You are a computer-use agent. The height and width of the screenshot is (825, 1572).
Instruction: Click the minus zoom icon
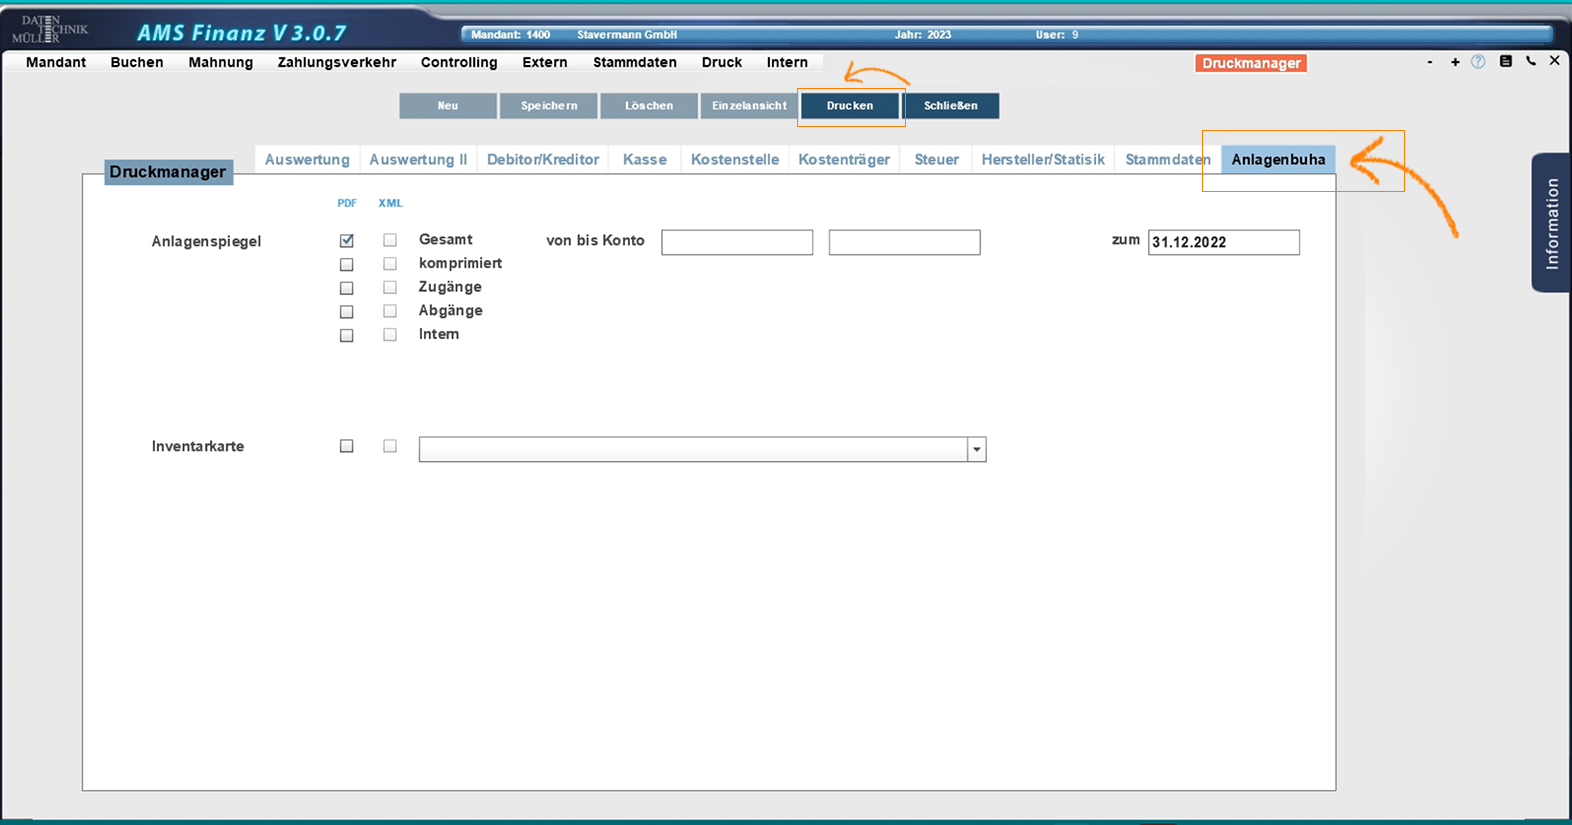click(x=1430, y=62)
